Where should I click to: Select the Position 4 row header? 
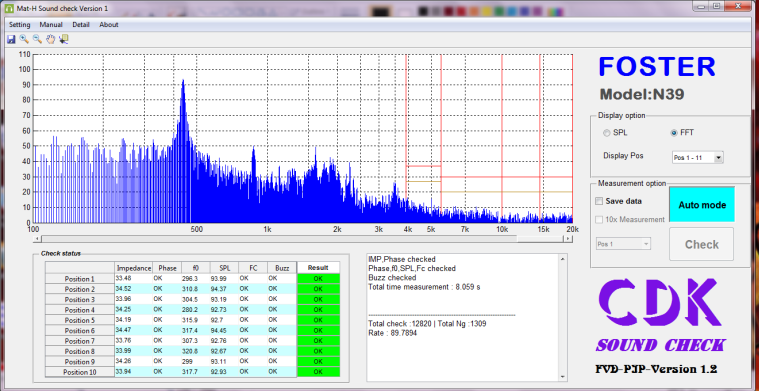80,310
